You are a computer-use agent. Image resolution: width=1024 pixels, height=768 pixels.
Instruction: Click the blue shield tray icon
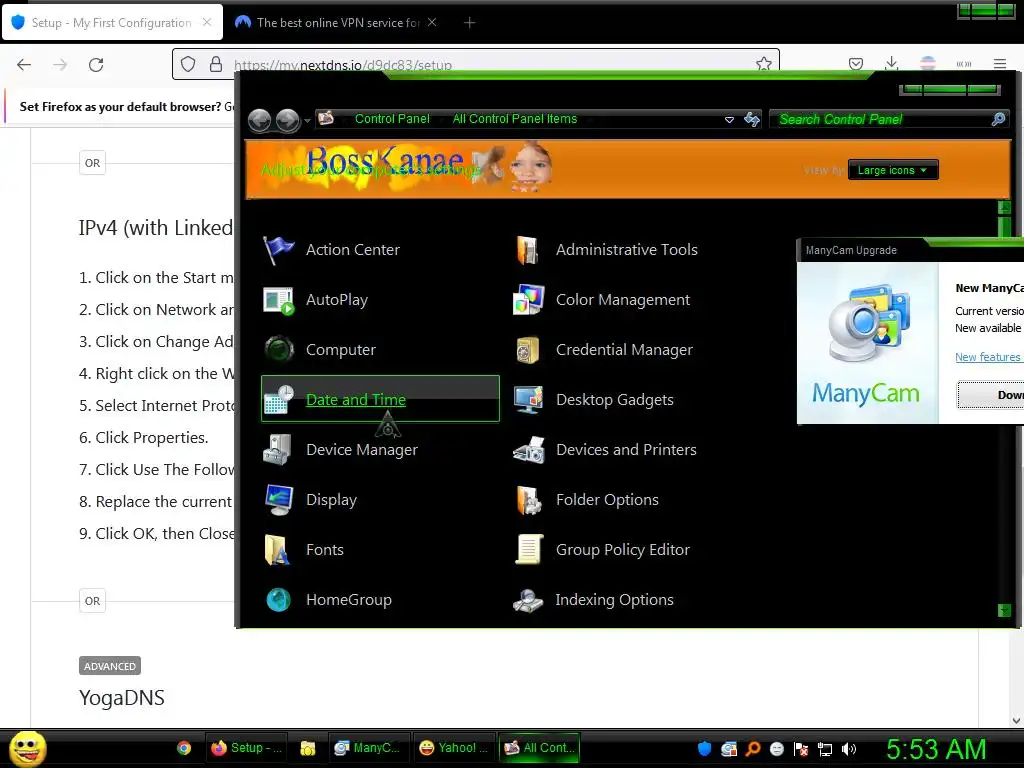[704, 749]
